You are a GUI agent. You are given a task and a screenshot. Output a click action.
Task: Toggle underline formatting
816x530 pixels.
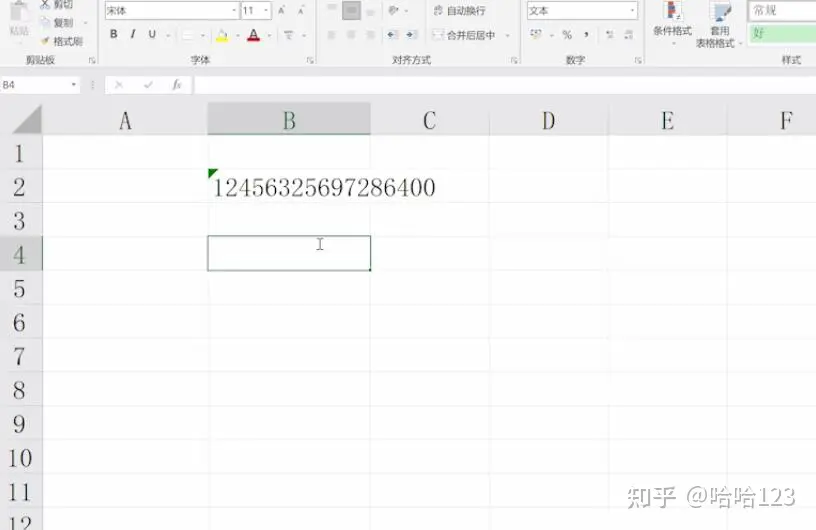tap(152, 34)
